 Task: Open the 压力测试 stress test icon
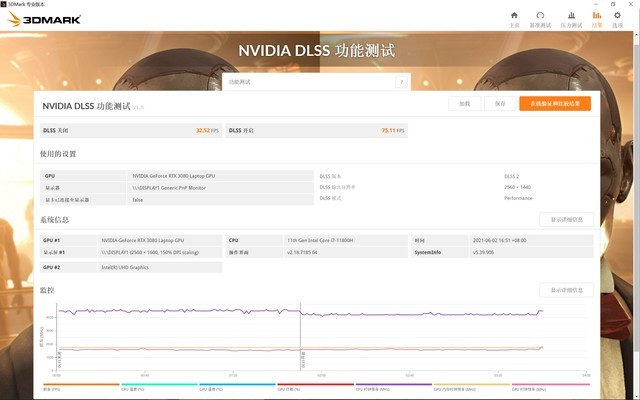tap(571, 19)
